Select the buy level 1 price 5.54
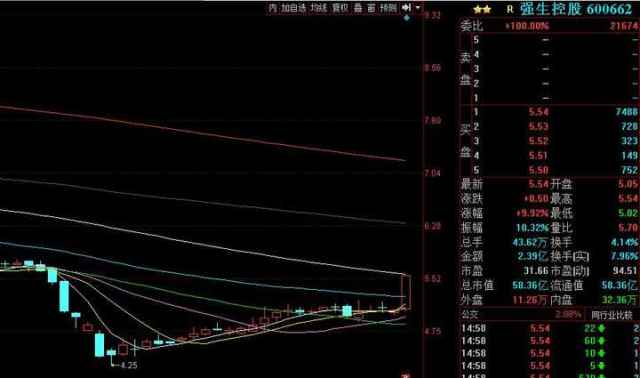Viewport: 640px width, 378px height. pos(538,112)
